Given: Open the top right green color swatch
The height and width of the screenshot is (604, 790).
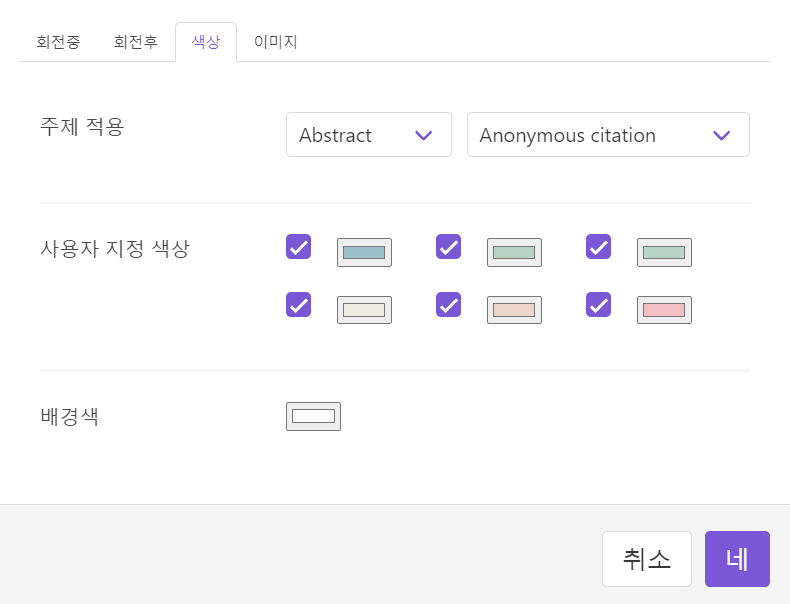Looking at the screenshot, I should 665,252.
